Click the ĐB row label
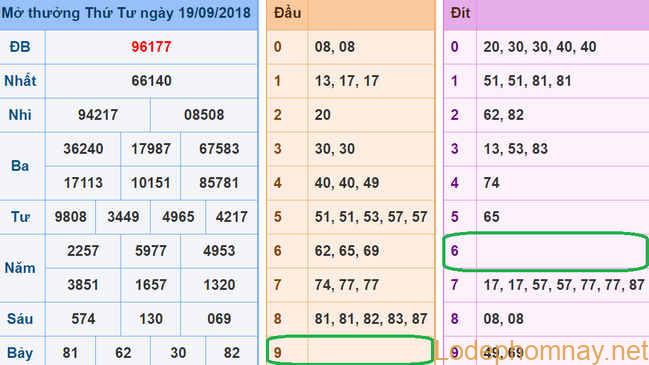Image resolution: width=649 pixels, height=365 pixels. [20, 47]
